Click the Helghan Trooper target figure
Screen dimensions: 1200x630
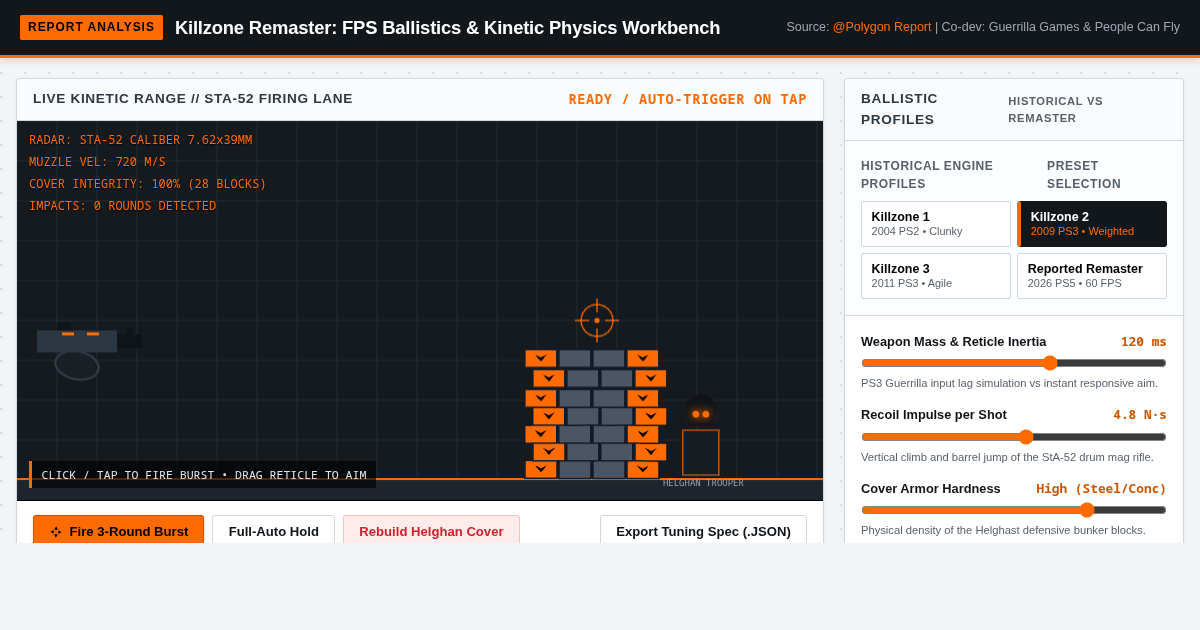[x=700, y=435]
